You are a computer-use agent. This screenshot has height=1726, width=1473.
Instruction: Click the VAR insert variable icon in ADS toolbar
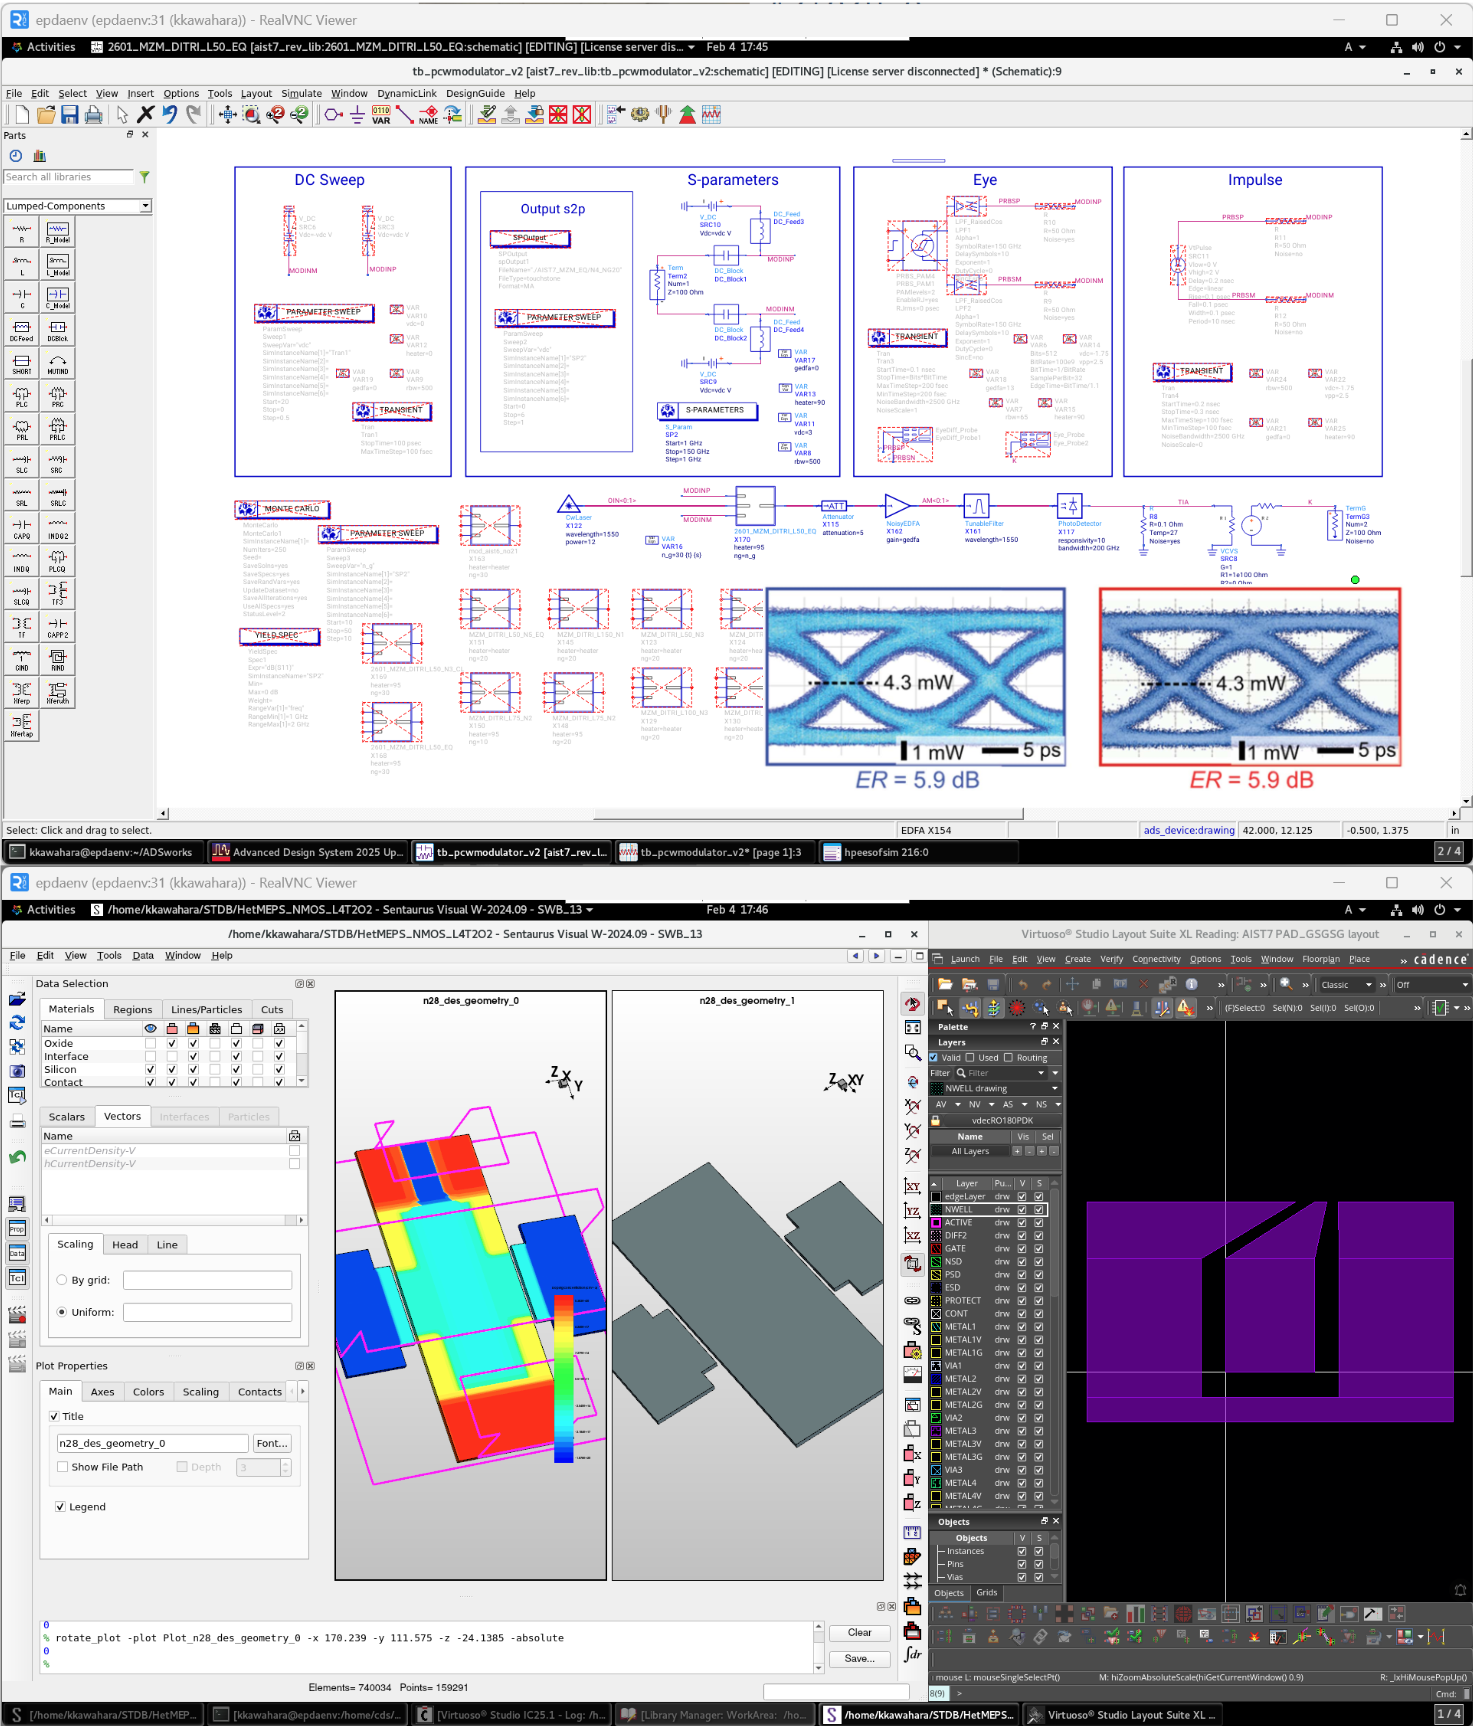click(x=381, y=115)
